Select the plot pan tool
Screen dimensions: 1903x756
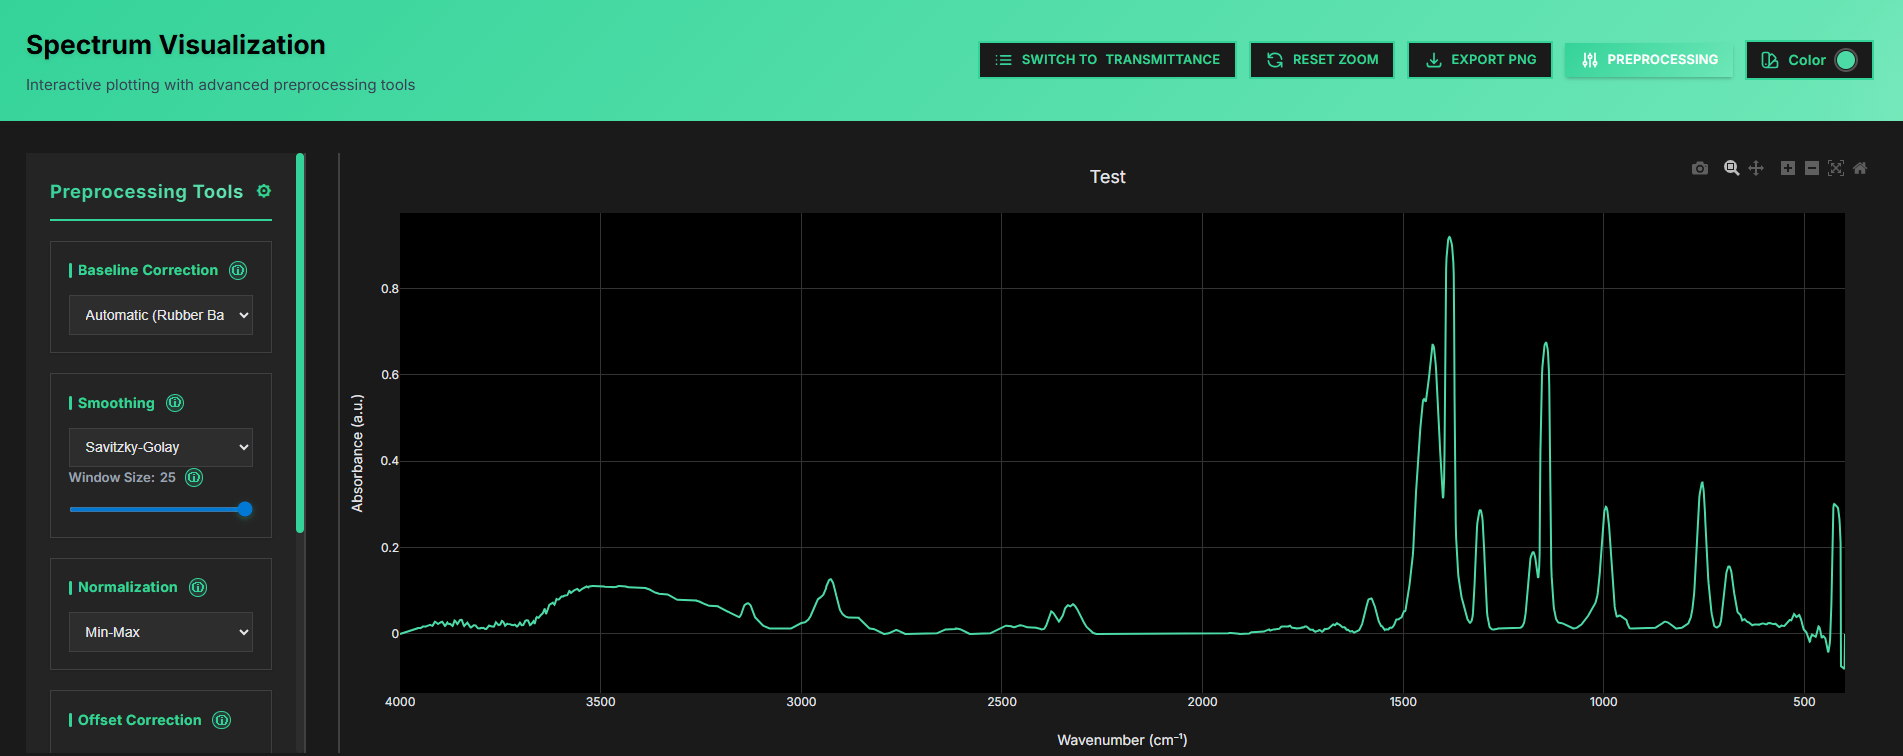click(x=1756, y=168)
